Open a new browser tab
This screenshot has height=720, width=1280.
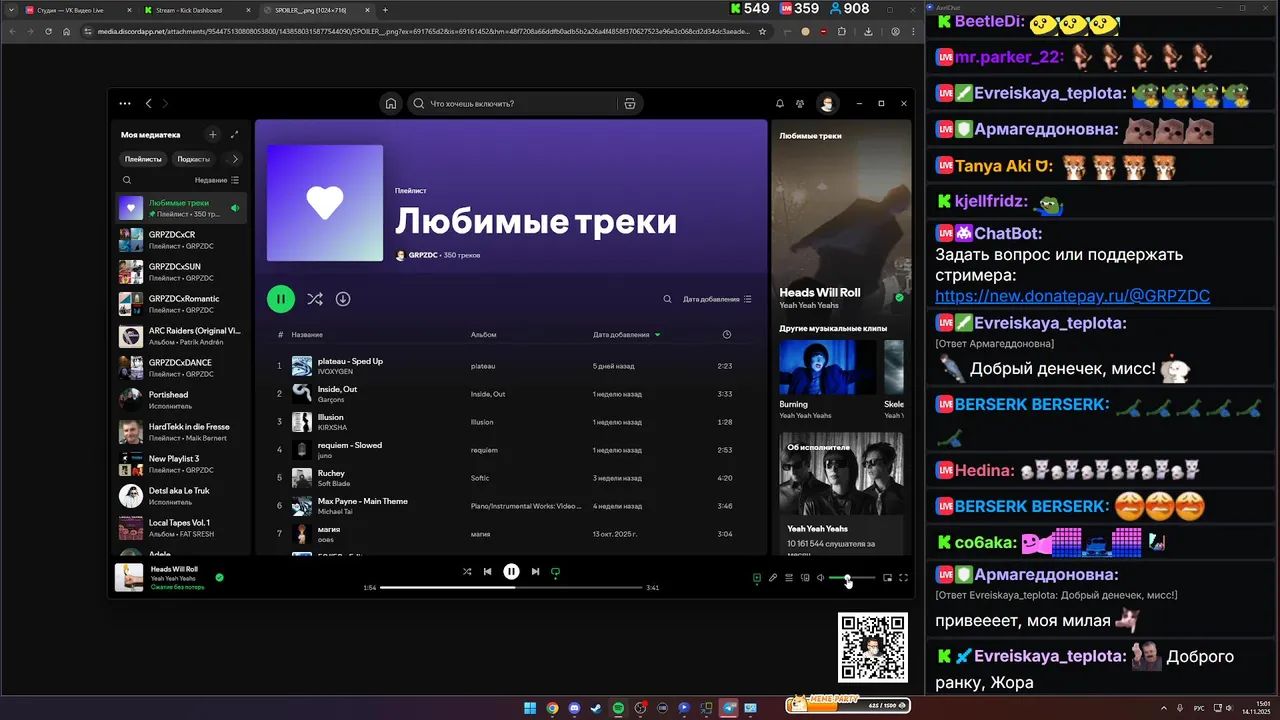385,10
